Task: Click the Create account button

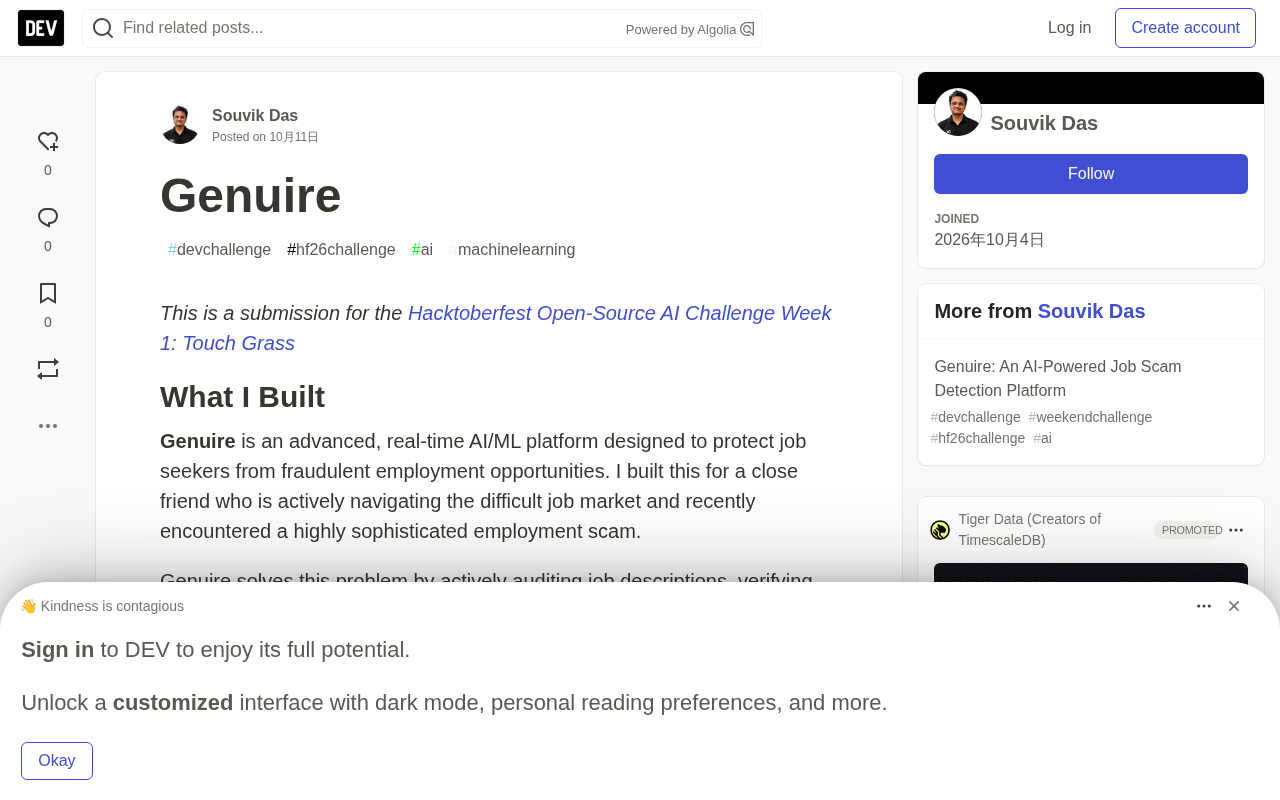Action: [x=1185, y=28]
